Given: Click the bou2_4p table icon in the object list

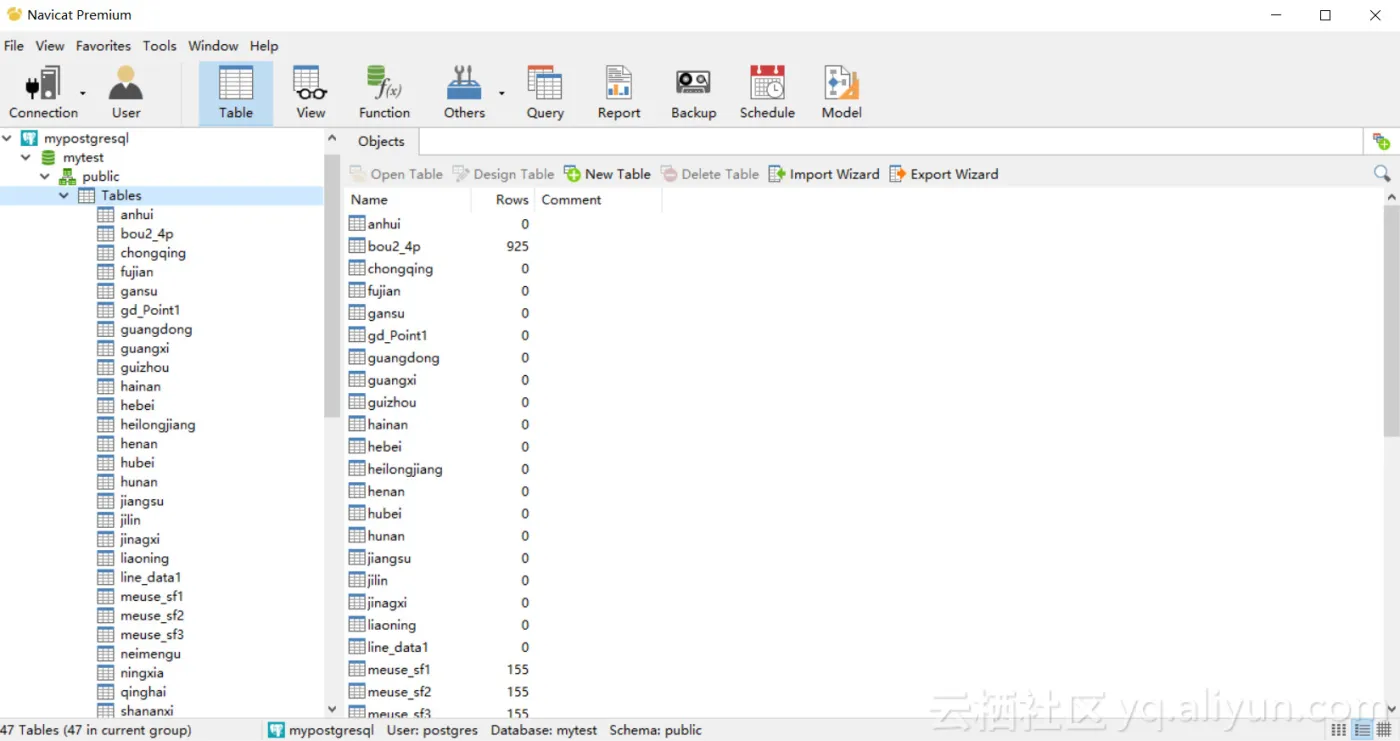Looking at the screenshot, I should click(x=357, y=246).
